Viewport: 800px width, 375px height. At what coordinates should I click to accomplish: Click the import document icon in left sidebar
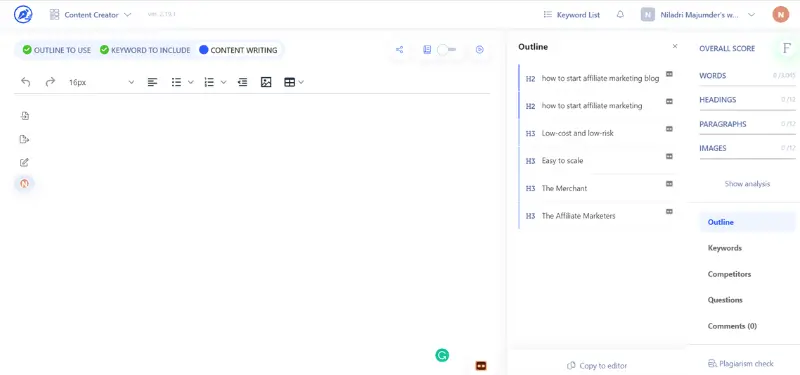(24, 116)
